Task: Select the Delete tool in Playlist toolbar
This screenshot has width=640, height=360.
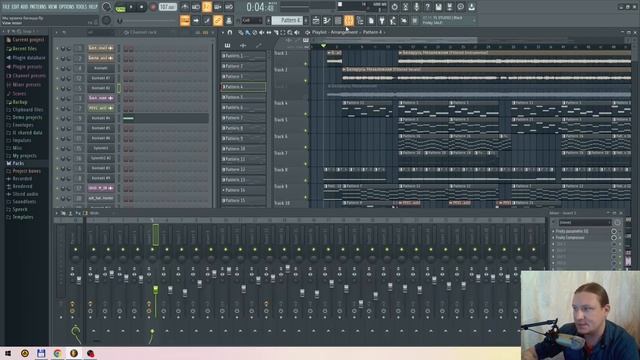Action: (255, 32)
